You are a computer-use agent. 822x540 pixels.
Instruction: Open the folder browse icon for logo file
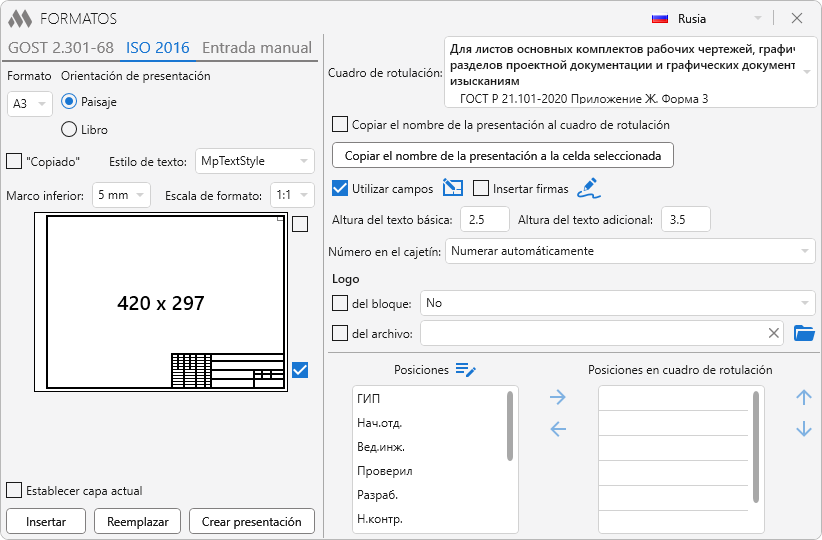[804, 333]
